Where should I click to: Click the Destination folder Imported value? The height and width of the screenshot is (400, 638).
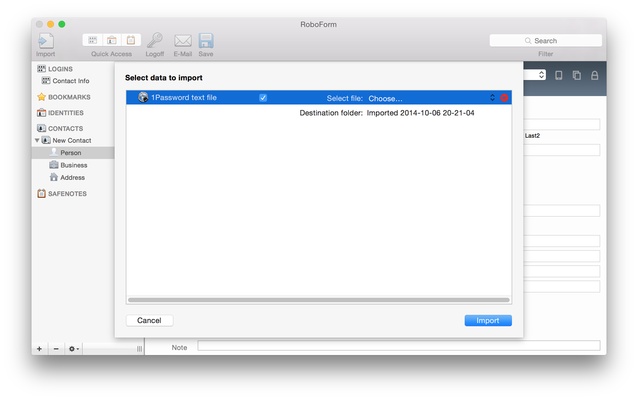(x=420, y=113)
